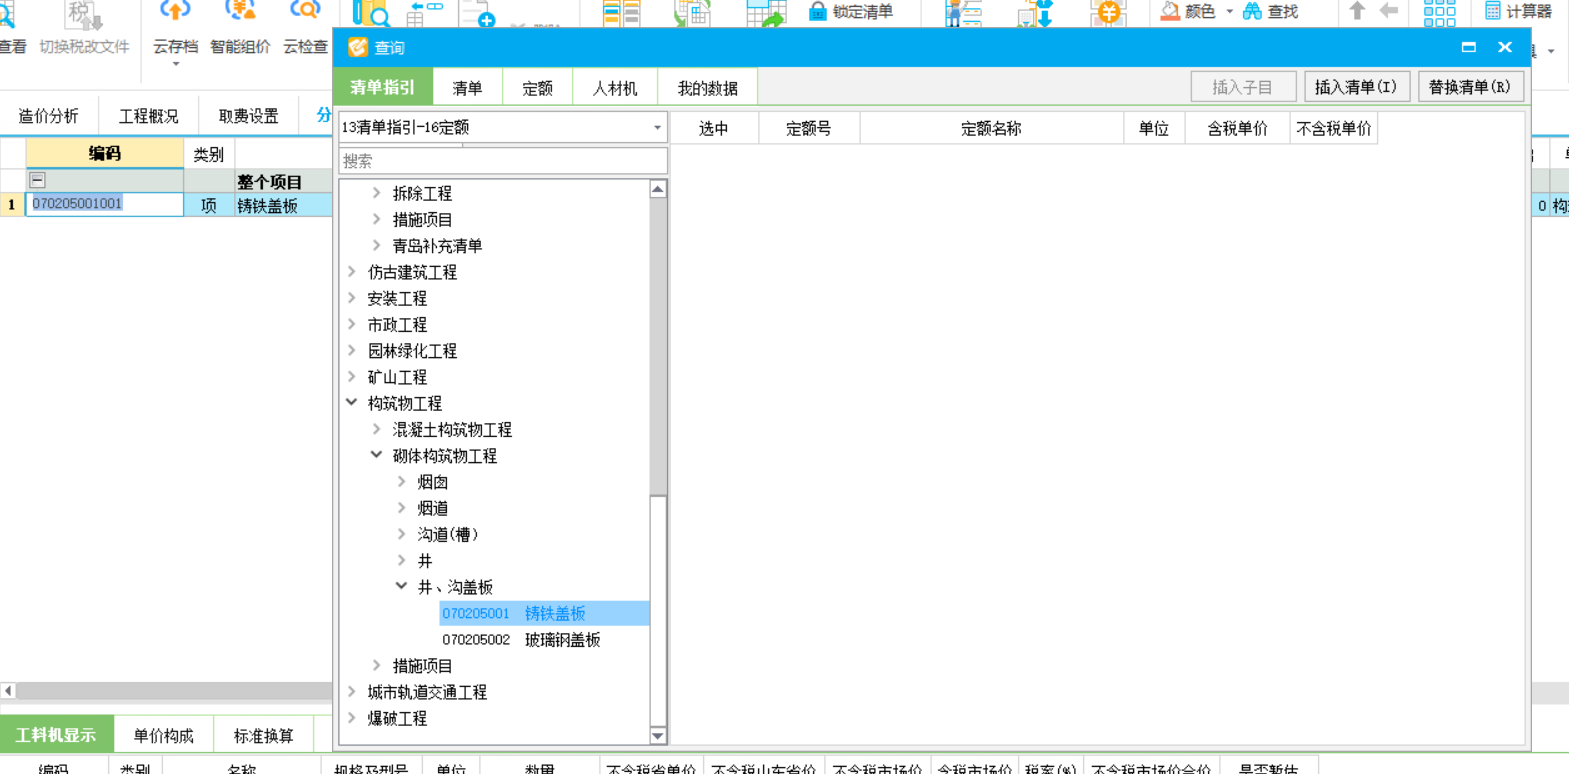Expand the 拆除工程 tree node
Viewport: 1569px width, 774px height.
point(377,193)
